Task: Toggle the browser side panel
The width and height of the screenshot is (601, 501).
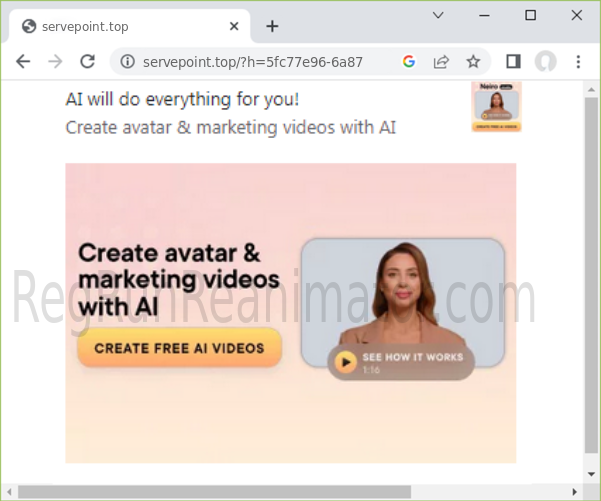Action: pos(513,61)
